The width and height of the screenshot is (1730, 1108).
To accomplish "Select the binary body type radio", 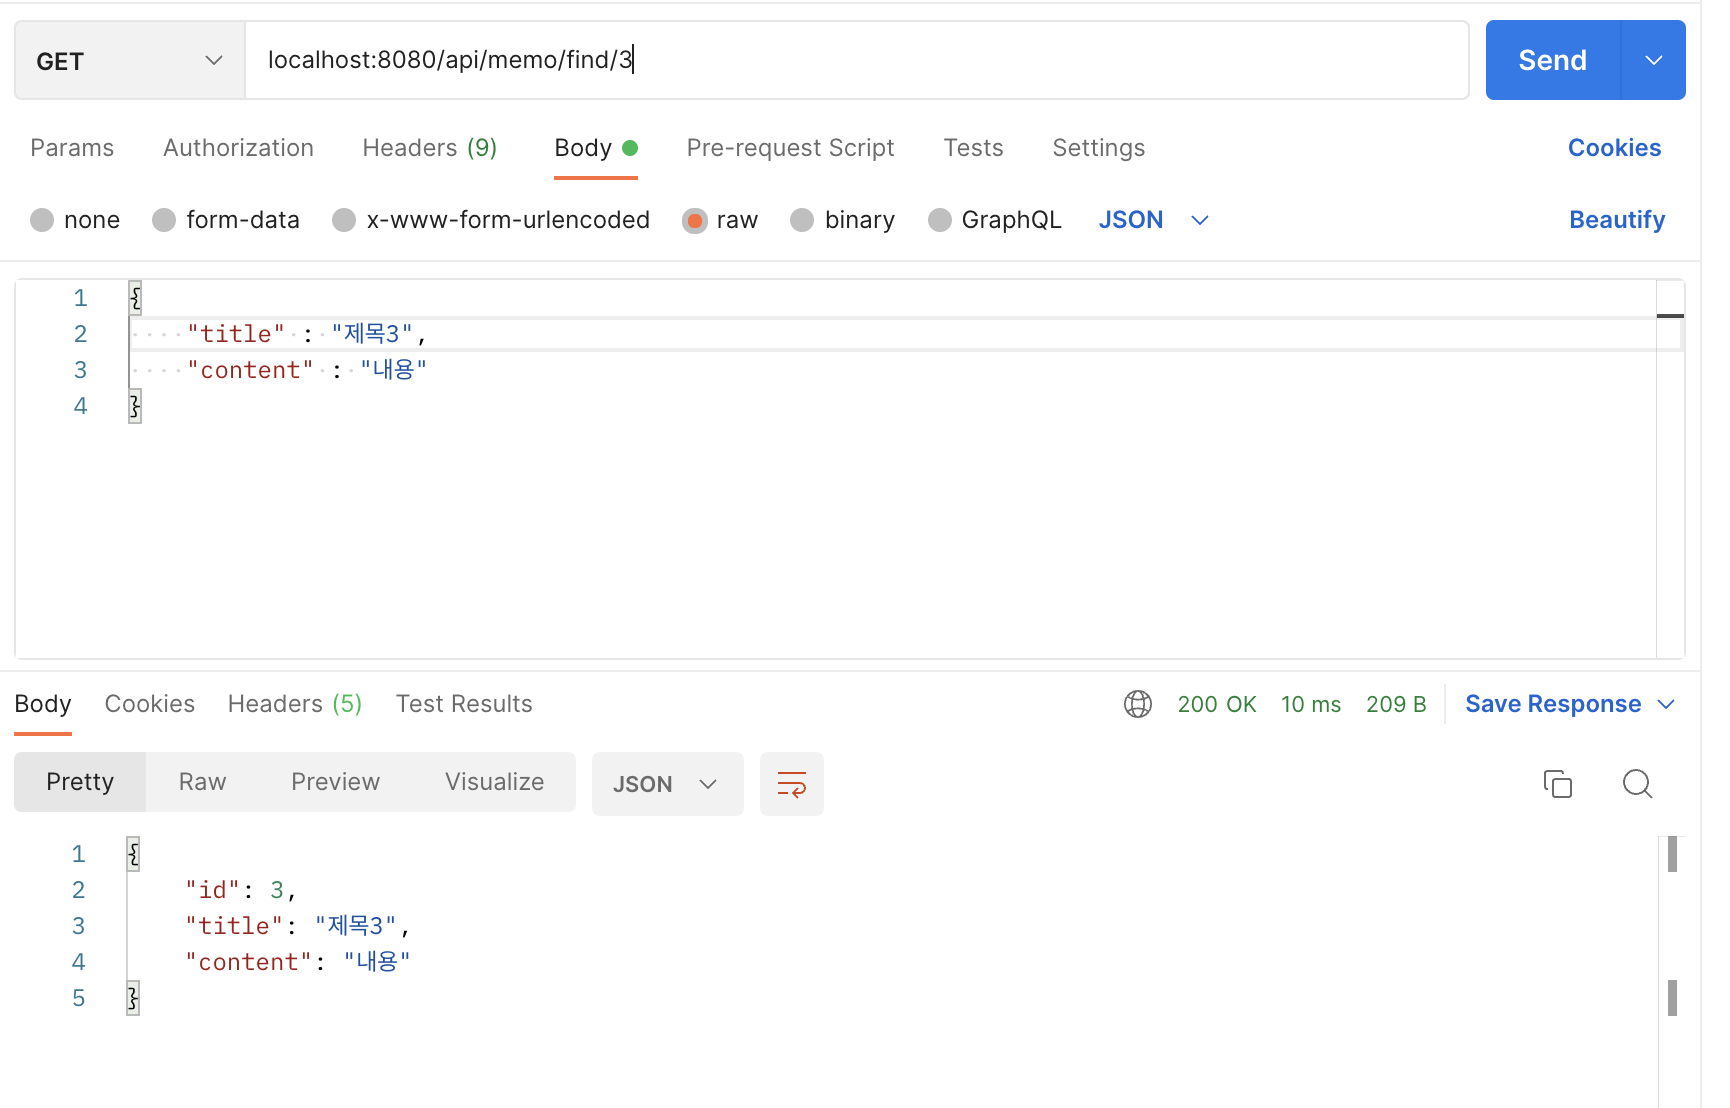I will pyautogui.click(x=802, y=220).
